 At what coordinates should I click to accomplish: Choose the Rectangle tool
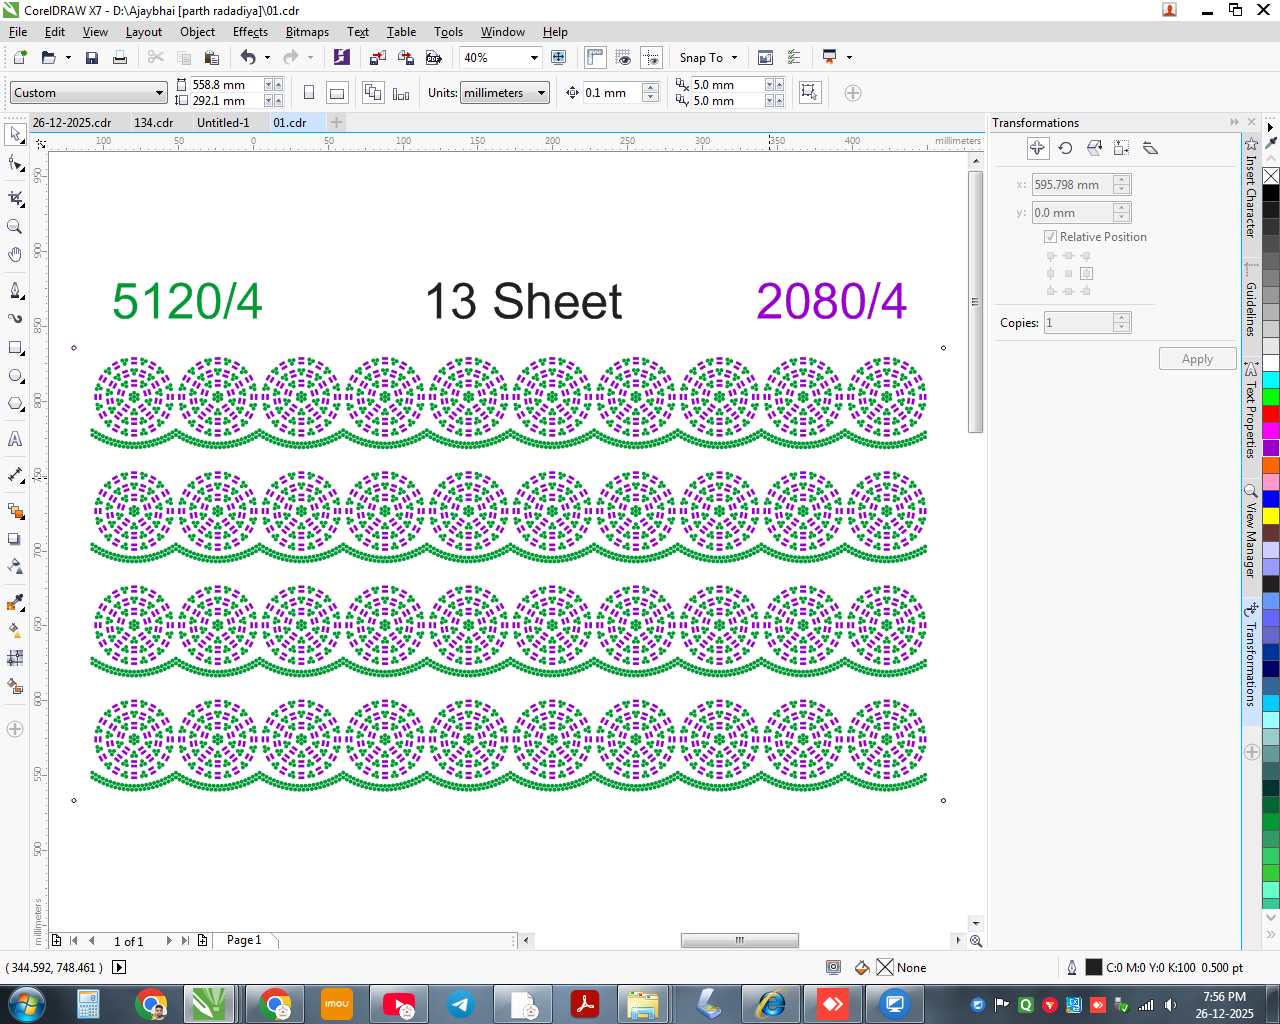(x=15, y=348)
